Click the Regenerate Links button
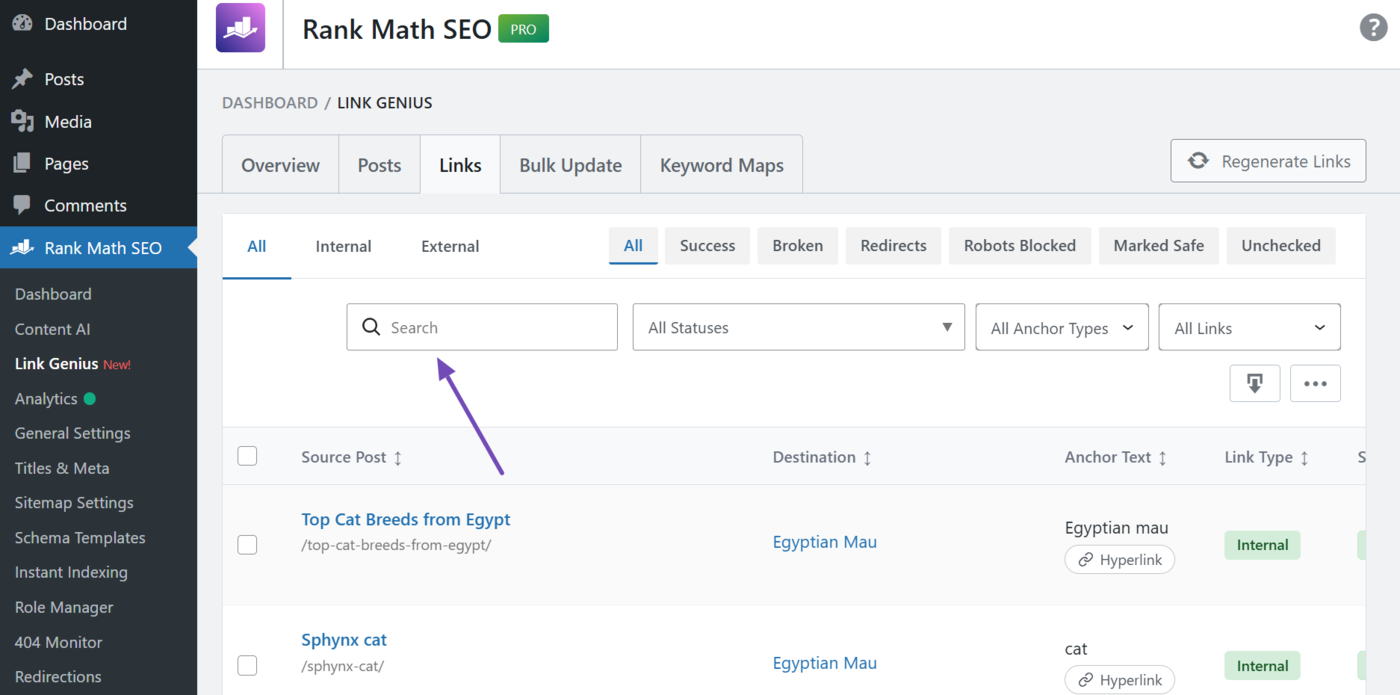Screen dimensions: 1400x695 click(1268, 161)
